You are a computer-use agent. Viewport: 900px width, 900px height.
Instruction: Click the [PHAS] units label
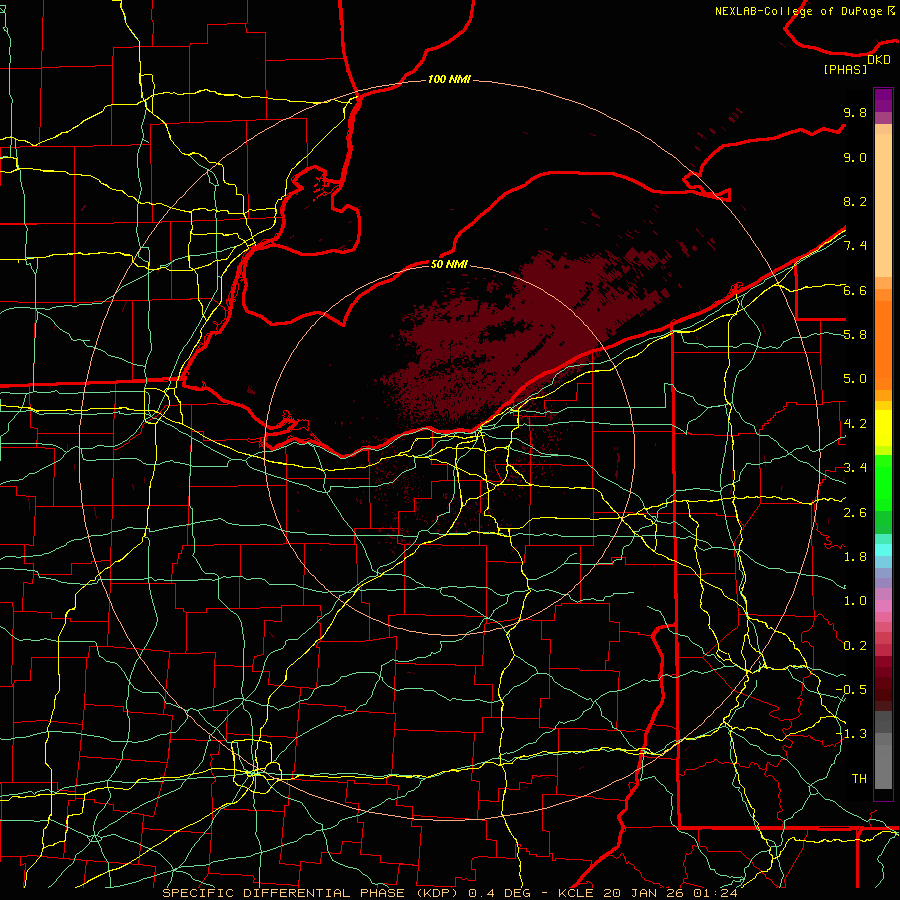coord(845,70)
